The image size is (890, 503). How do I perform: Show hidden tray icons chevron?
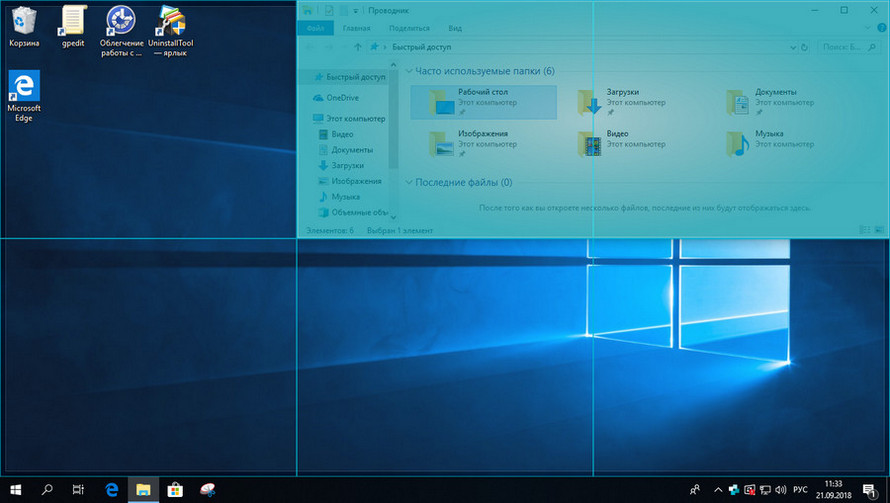(717, 490)
